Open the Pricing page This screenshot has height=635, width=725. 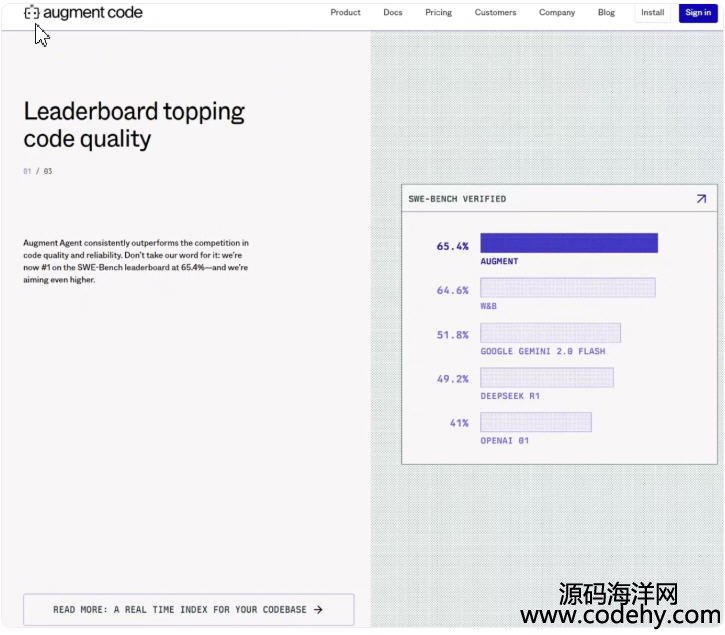[x=438, y=12]
